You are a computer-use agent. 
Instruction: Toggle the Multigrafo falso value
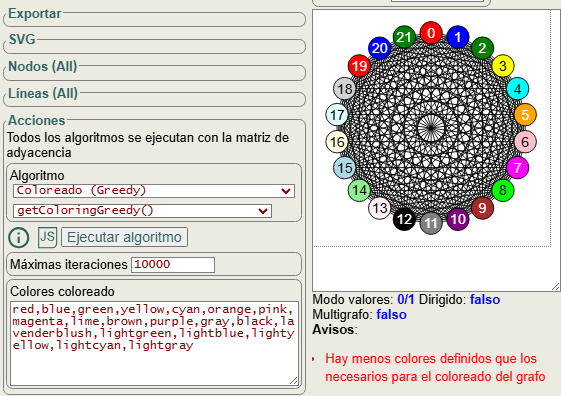point(391,315)
